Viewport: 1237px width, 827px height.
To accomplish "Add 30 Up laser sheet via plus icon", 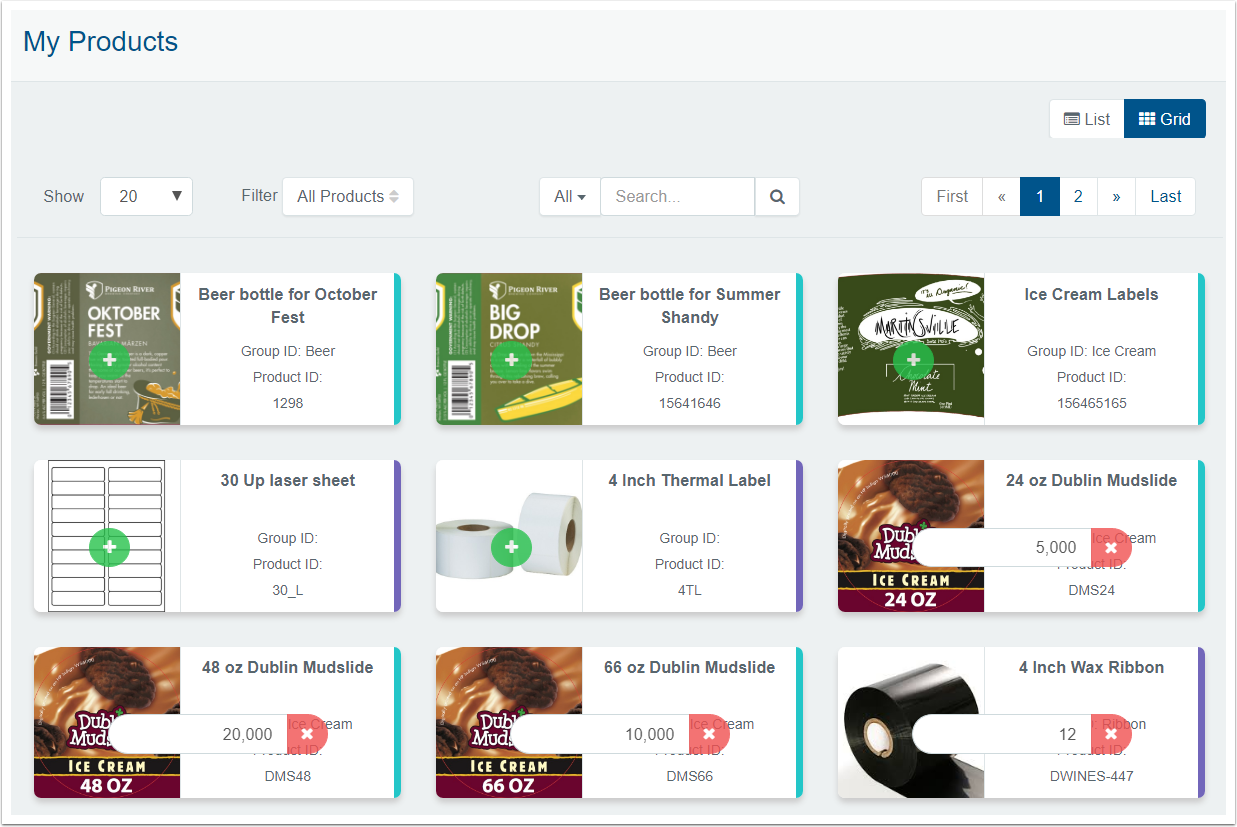I will pos(109,547).
